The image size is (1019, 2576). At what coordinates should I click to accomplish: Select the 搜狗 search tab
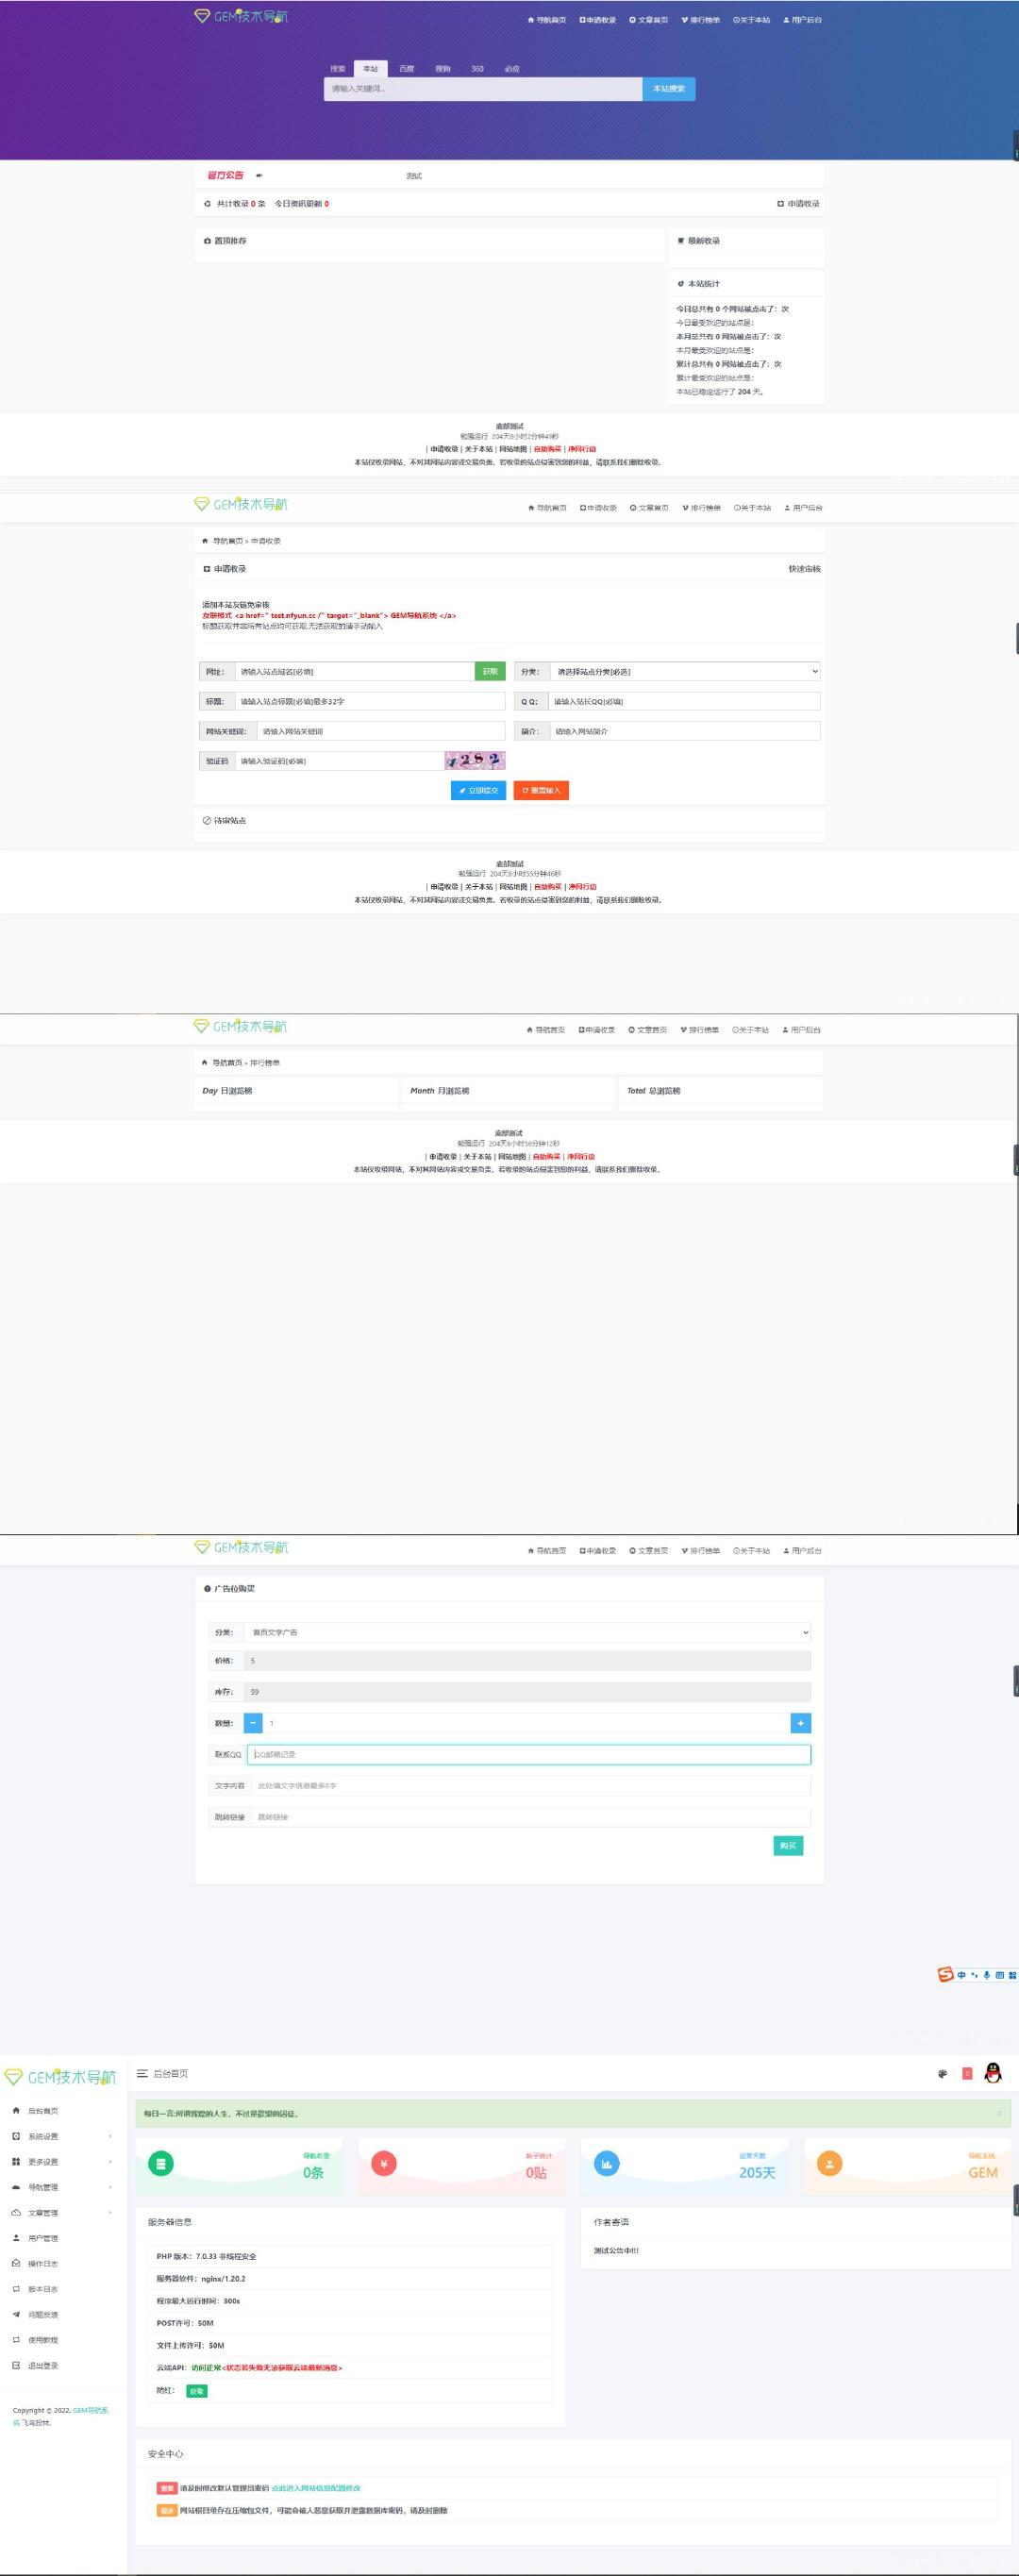point(442,69)
